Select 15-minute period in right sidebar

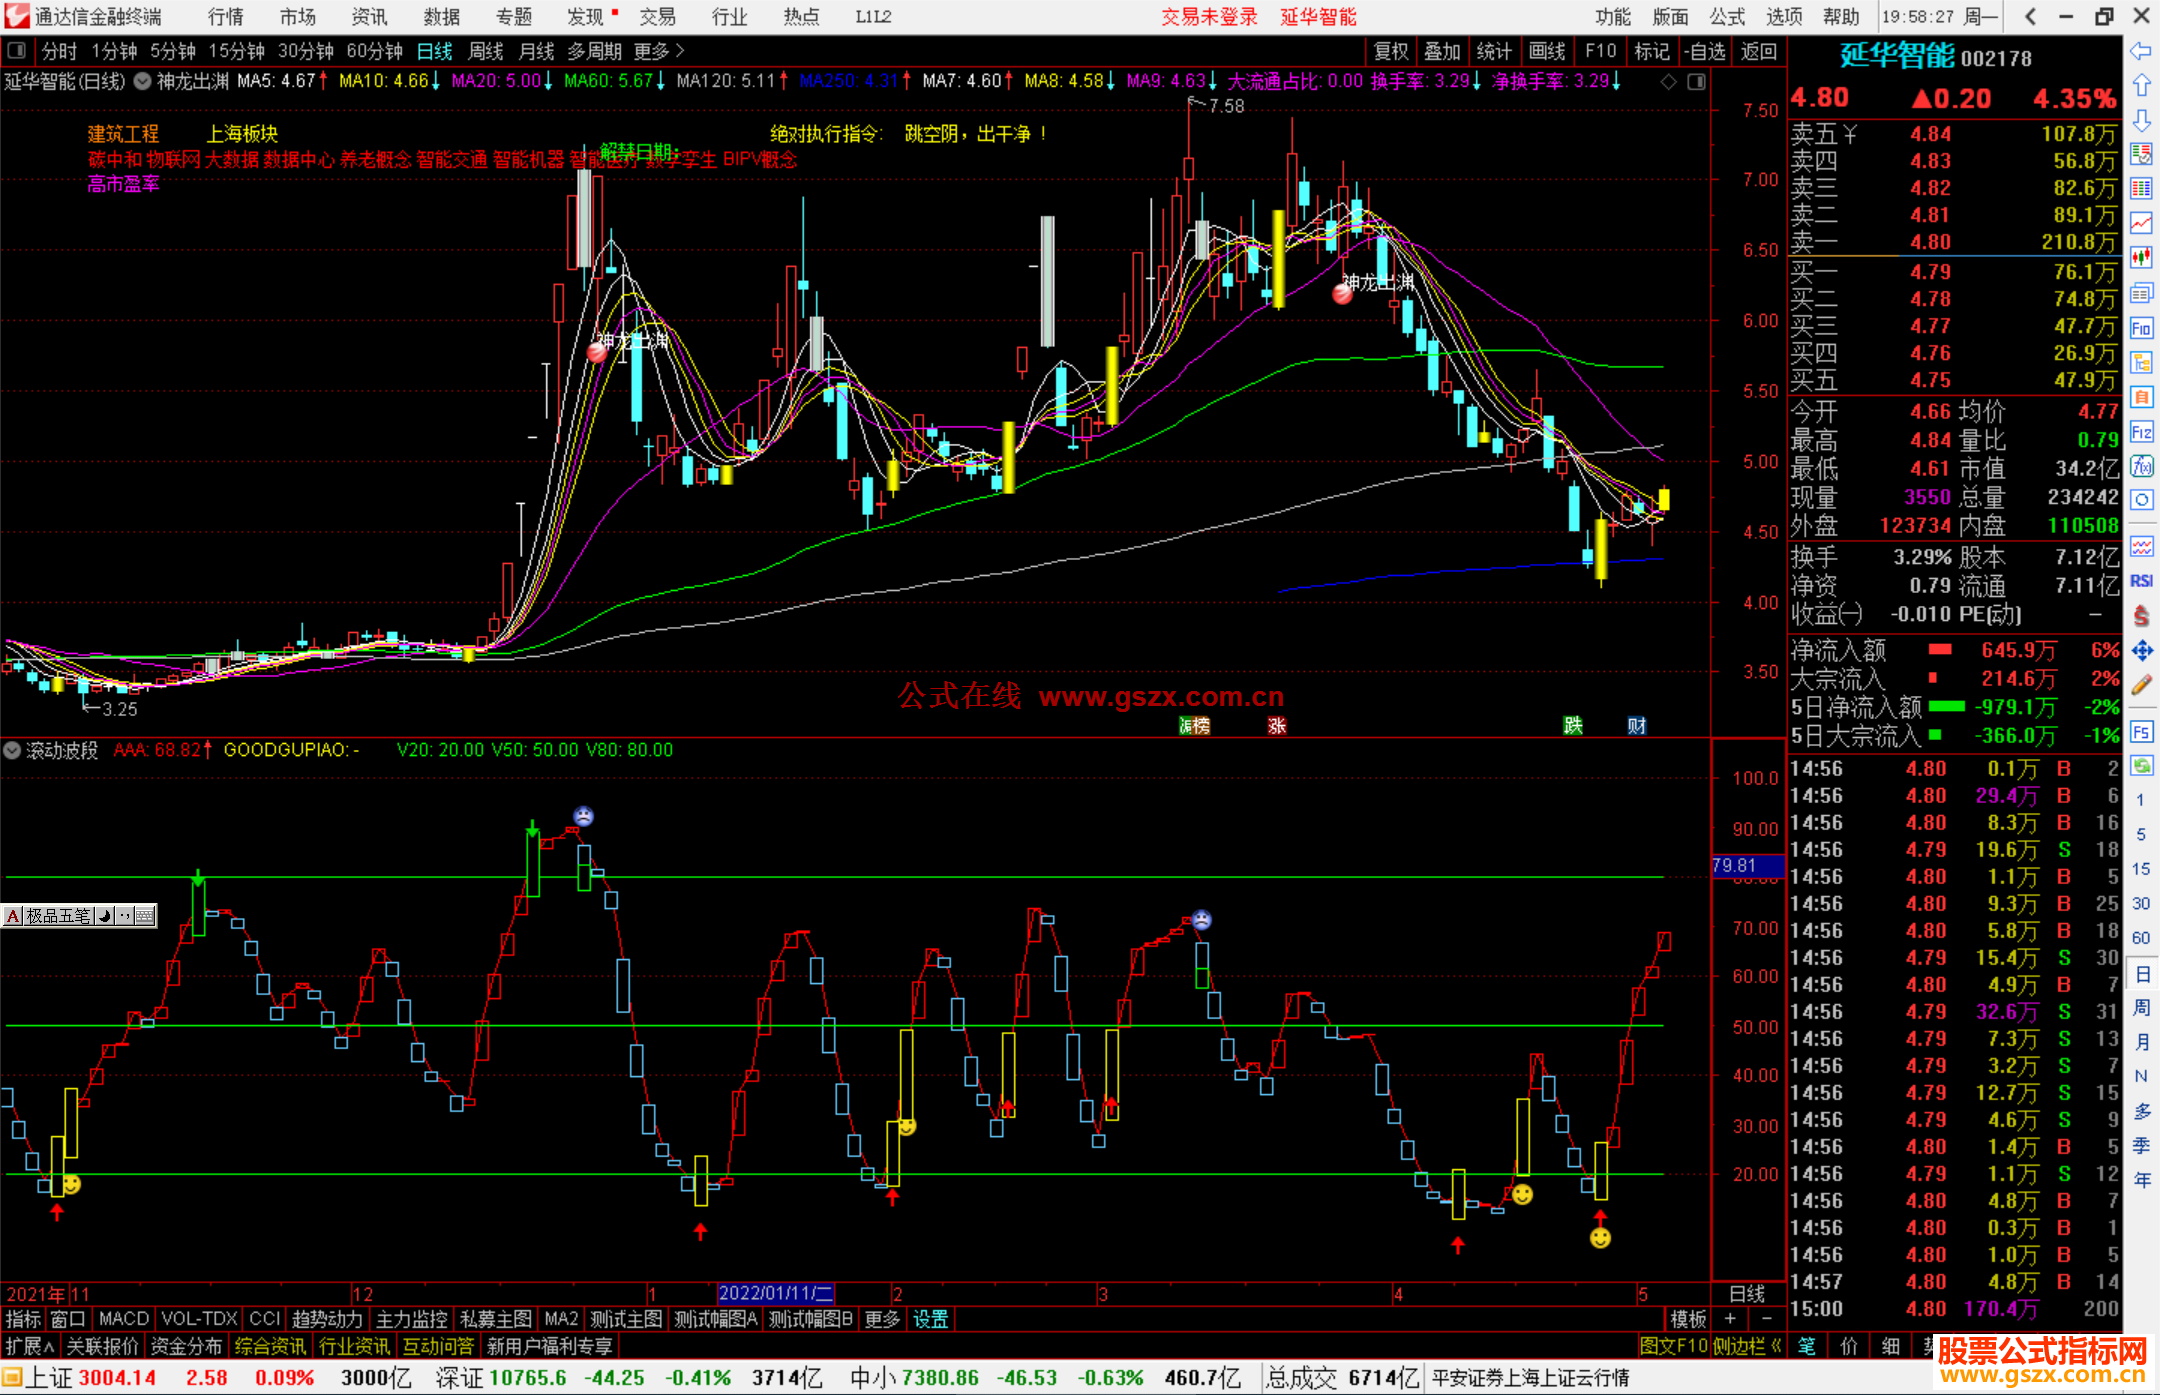(x=2141, y=868)
